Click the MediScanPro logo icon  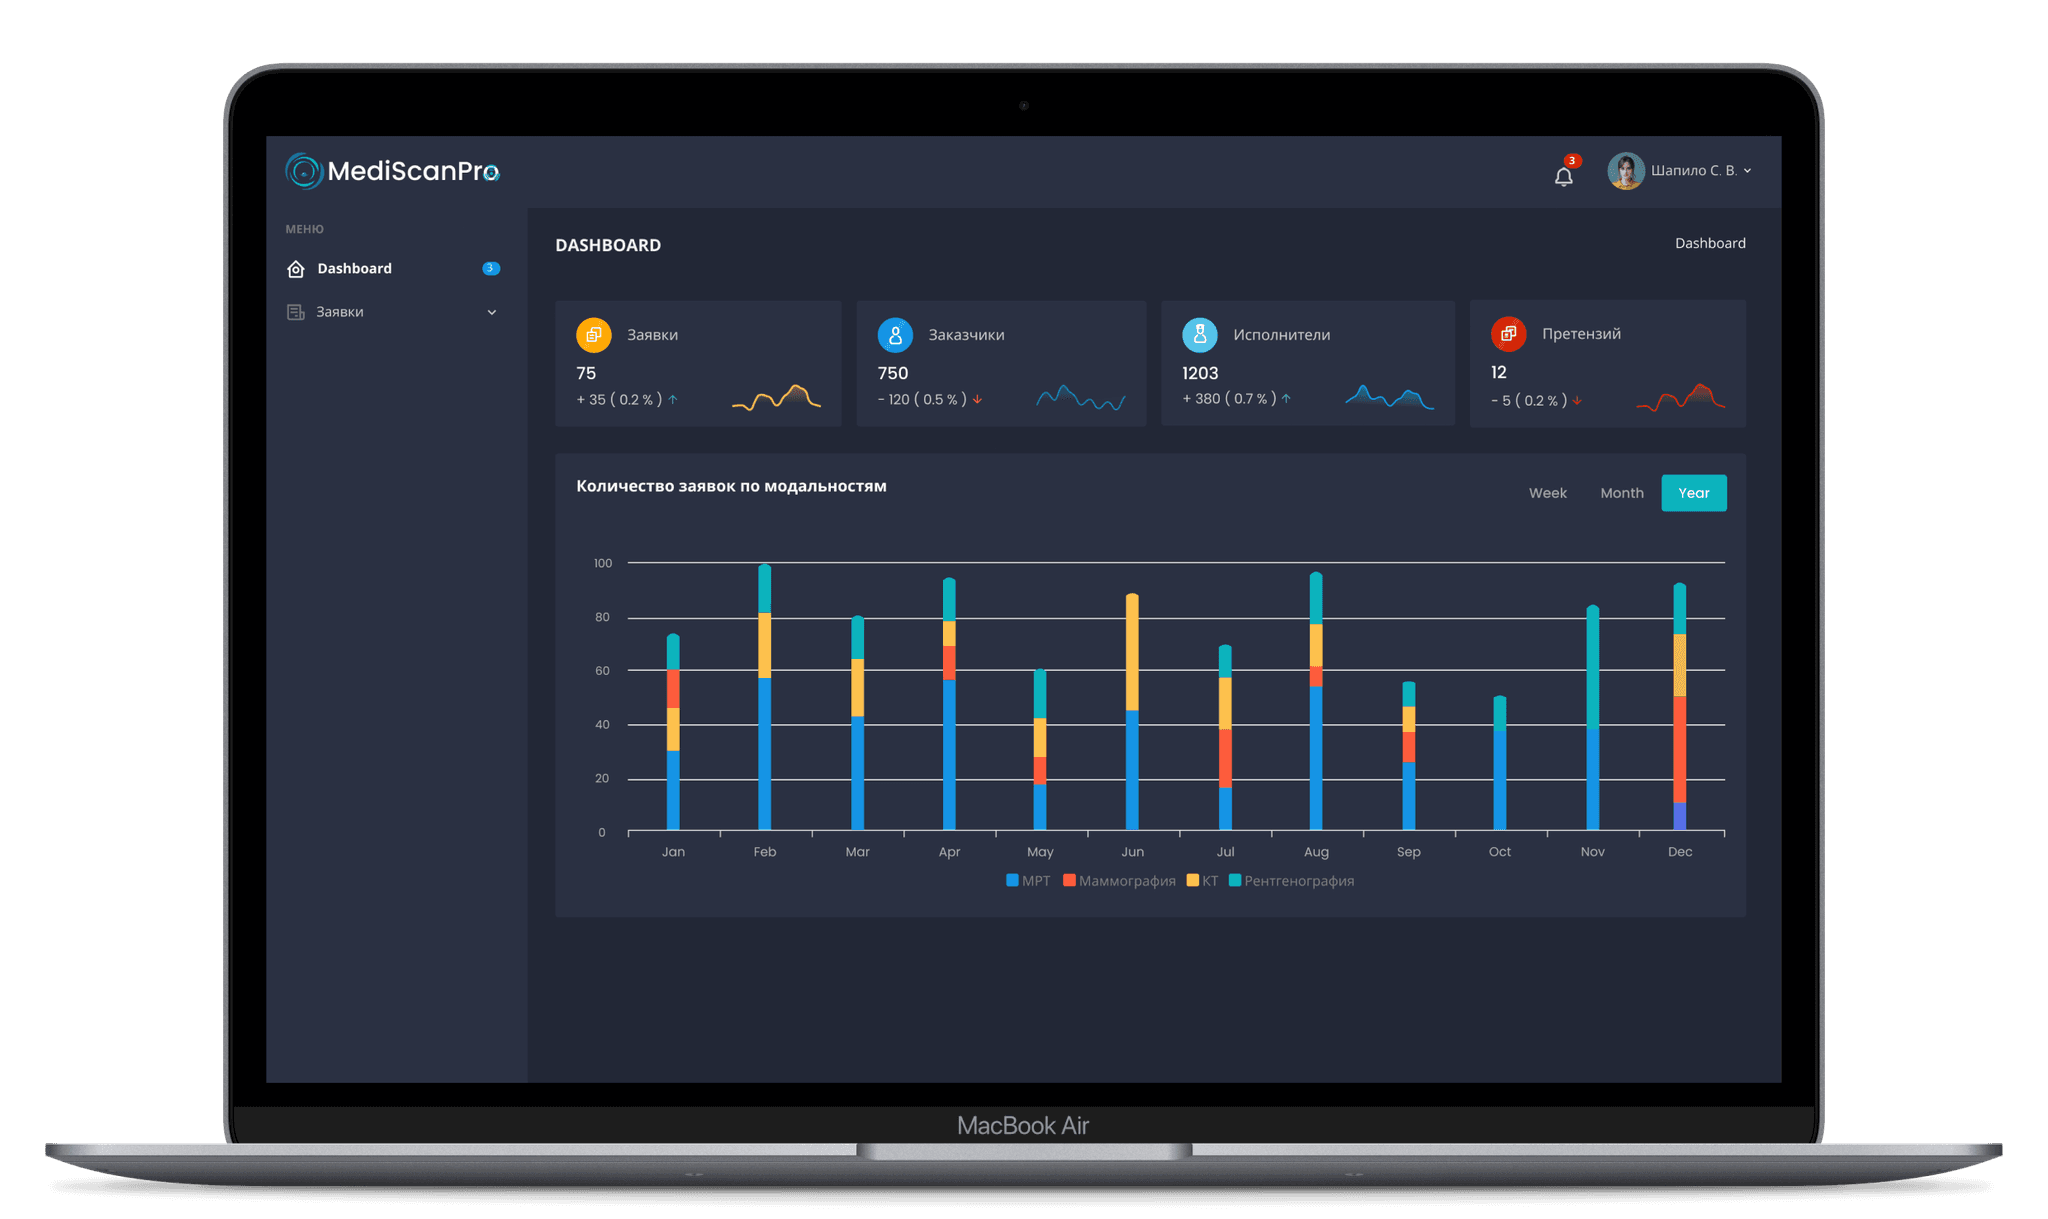[303, 171]
